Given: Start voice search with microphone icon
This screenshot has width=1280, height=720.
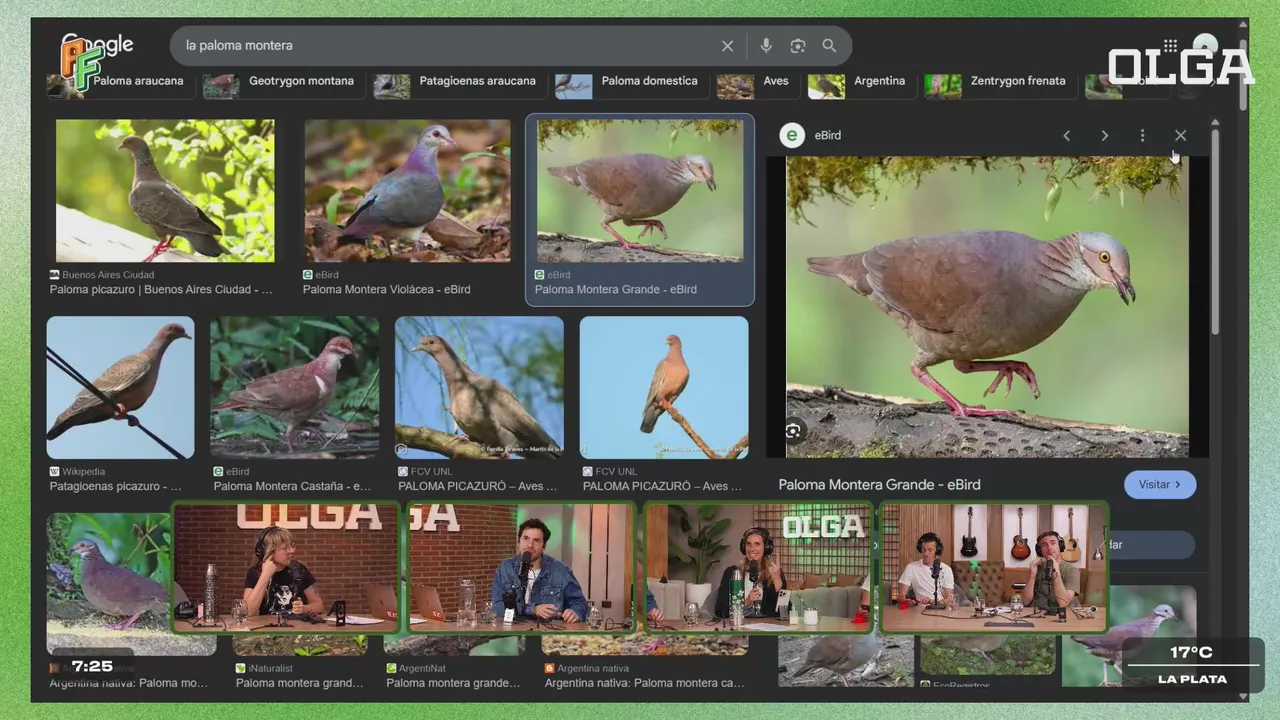Looking at the screenshot, I should pos(766,46).
